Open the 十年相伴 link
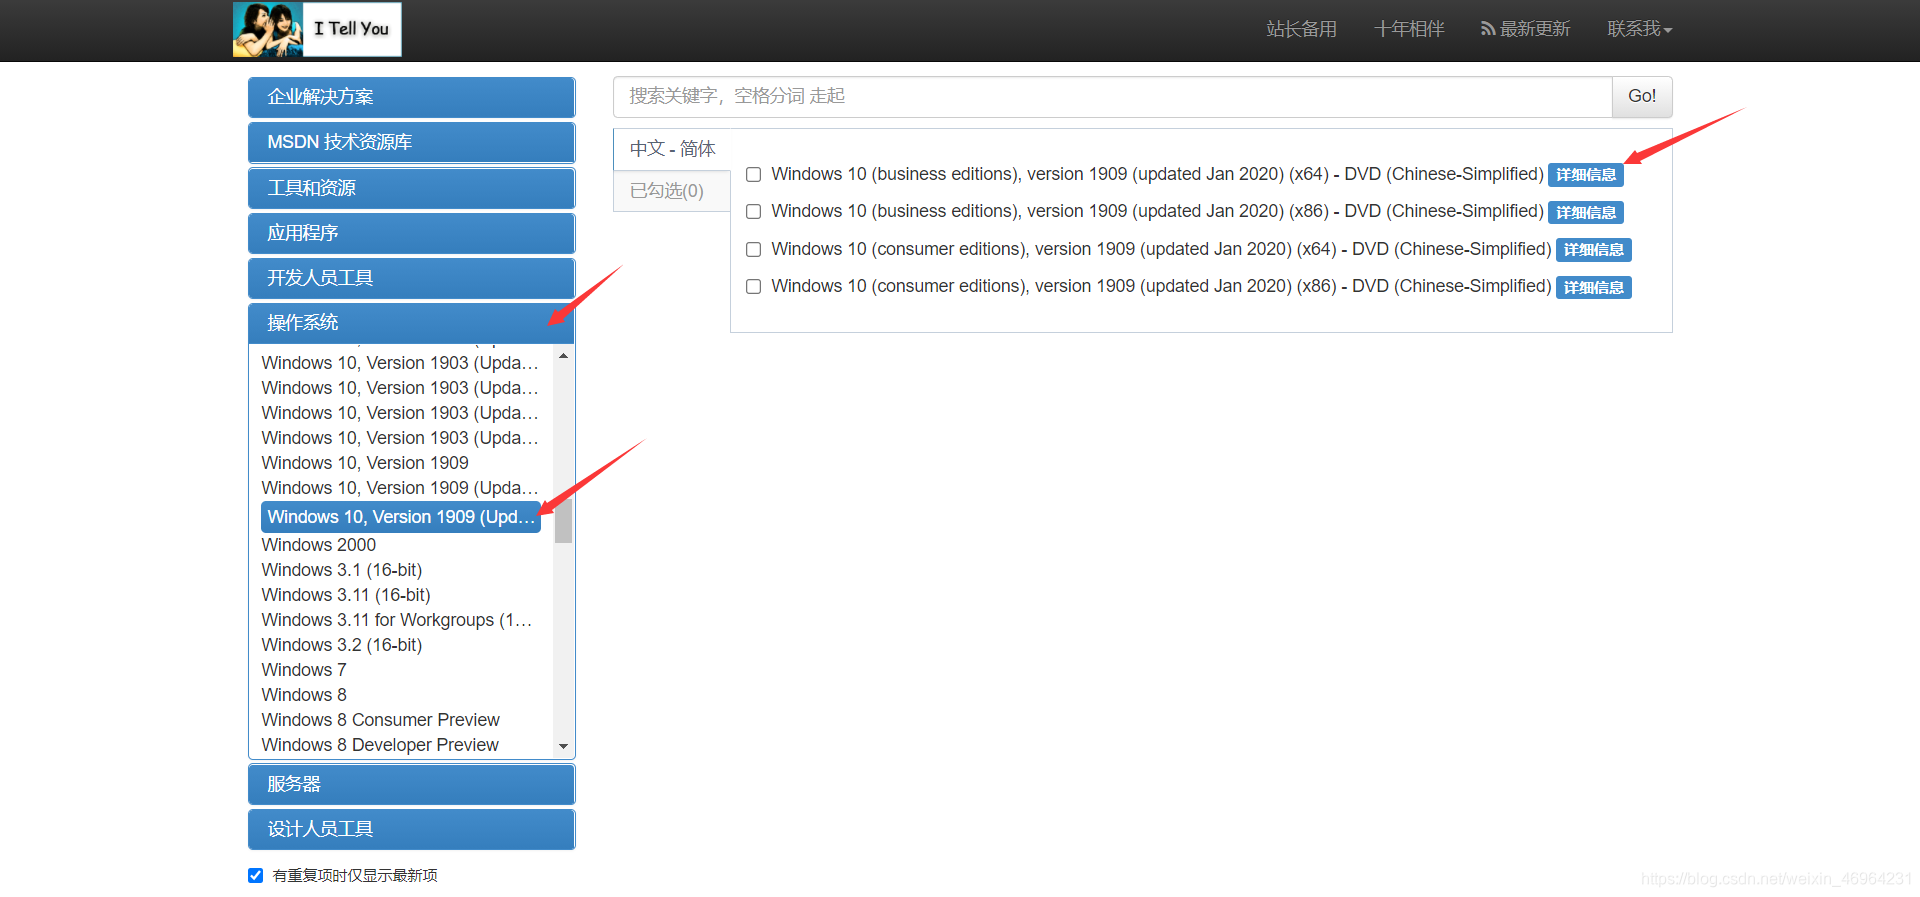 [x=1409, y=29]
